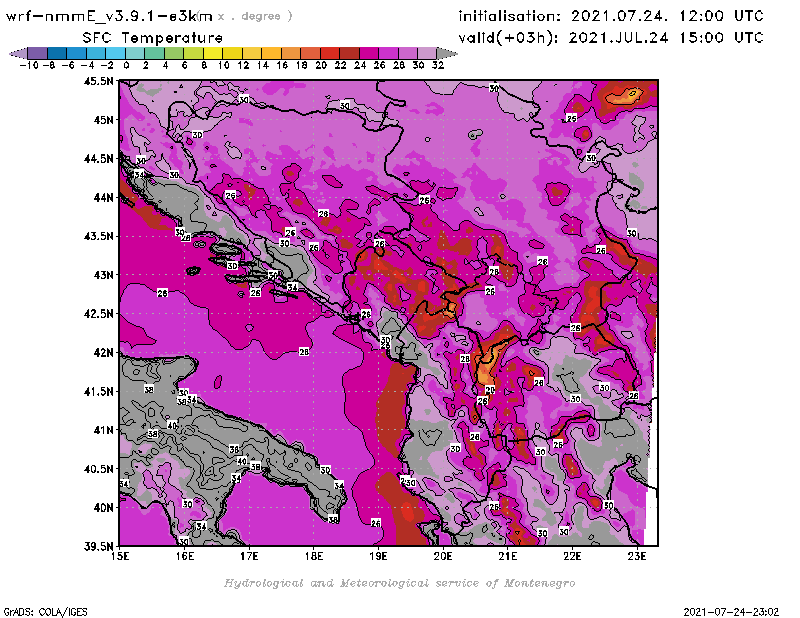Click the '20' contour label on the map
Viewport: 800px width, 618px height.
tap(490, 390)
